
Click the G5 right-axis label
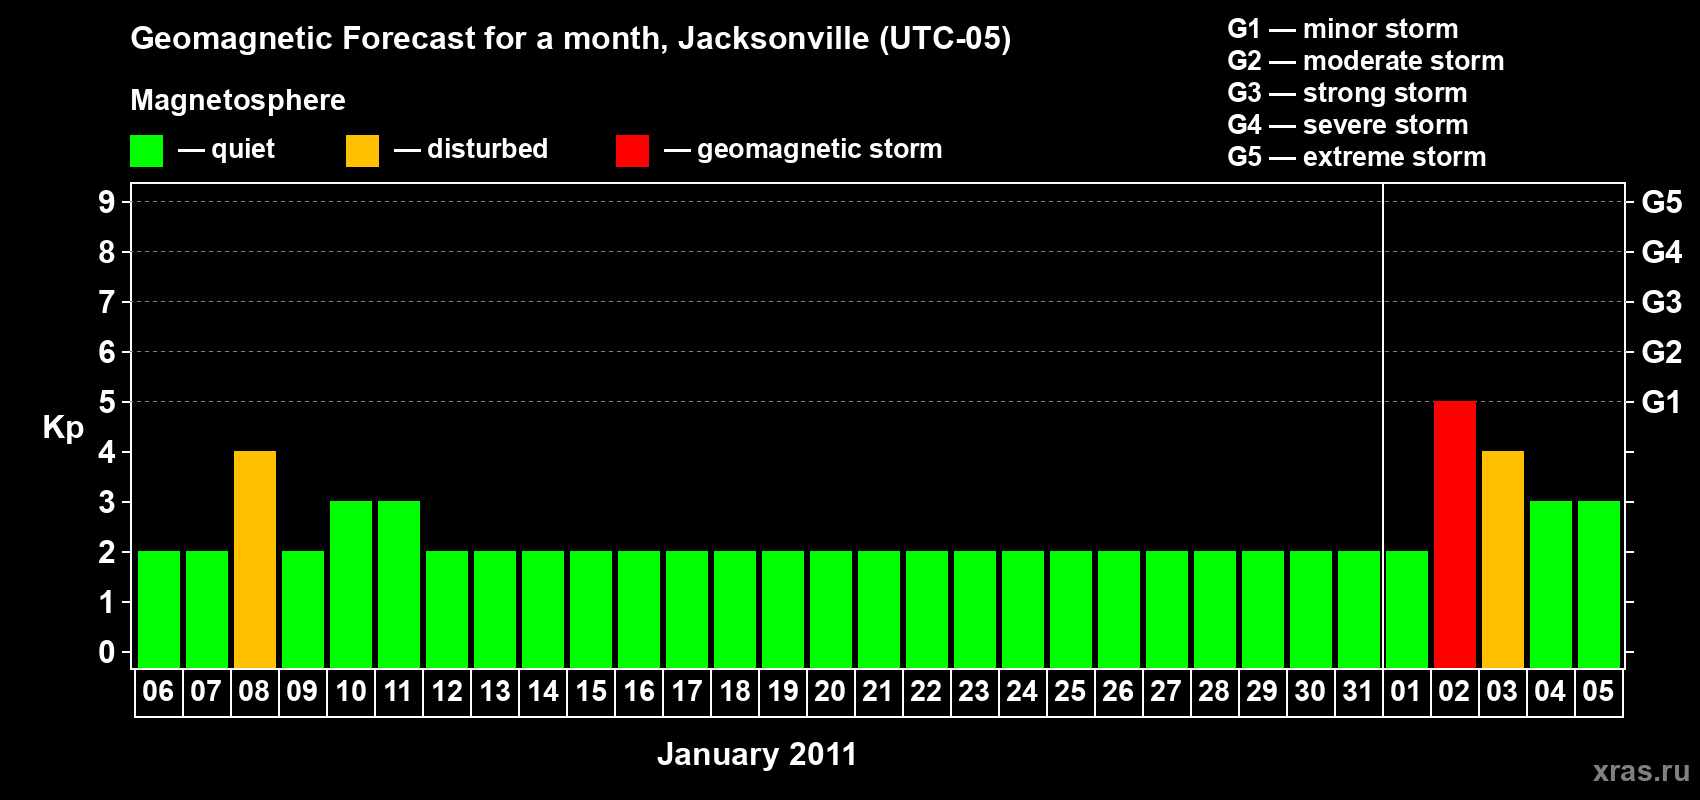click(1662, 202)
